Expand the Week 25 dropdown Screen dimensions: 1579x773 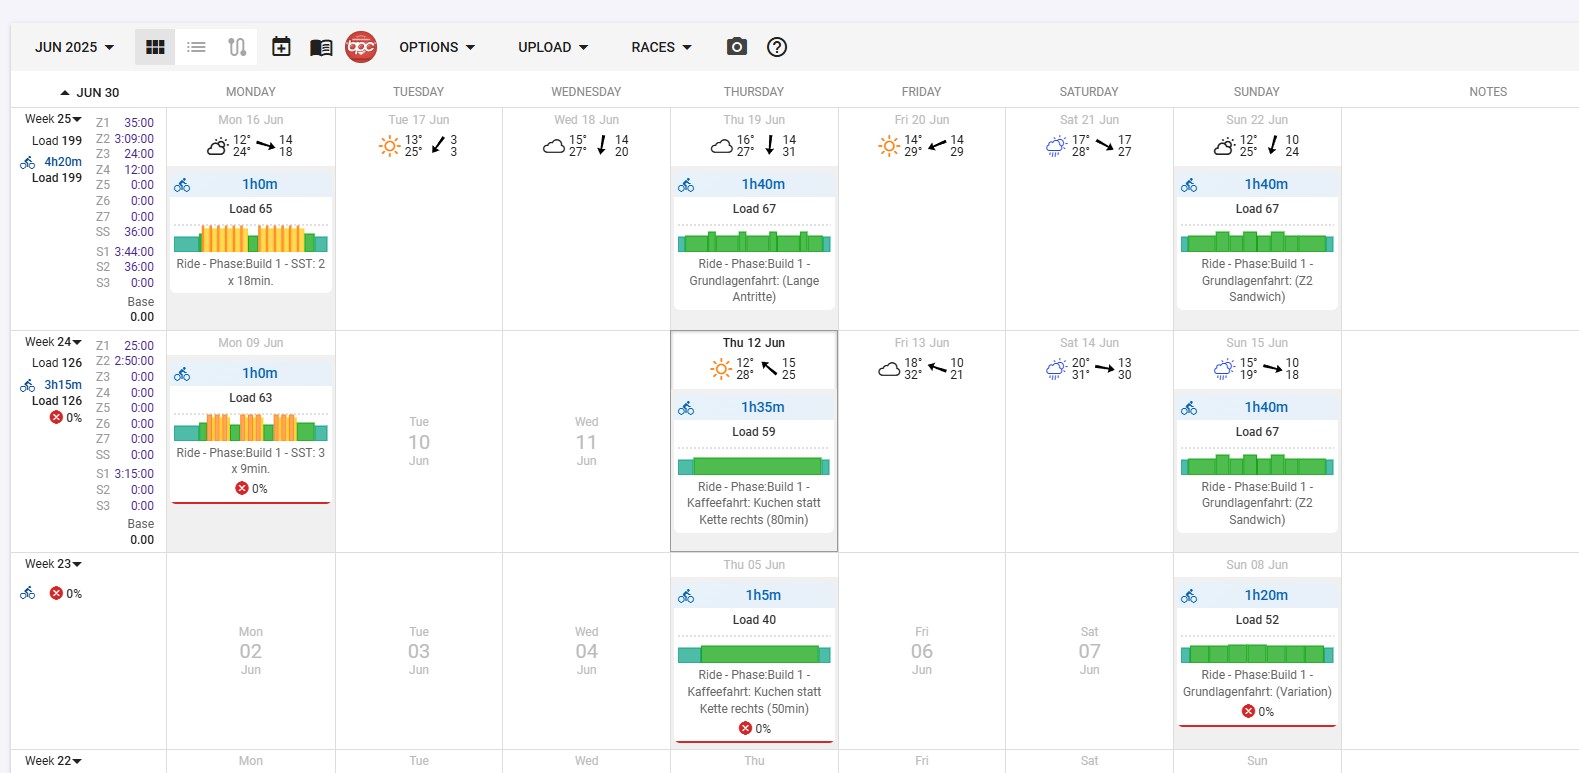click(x=54, y=119)
